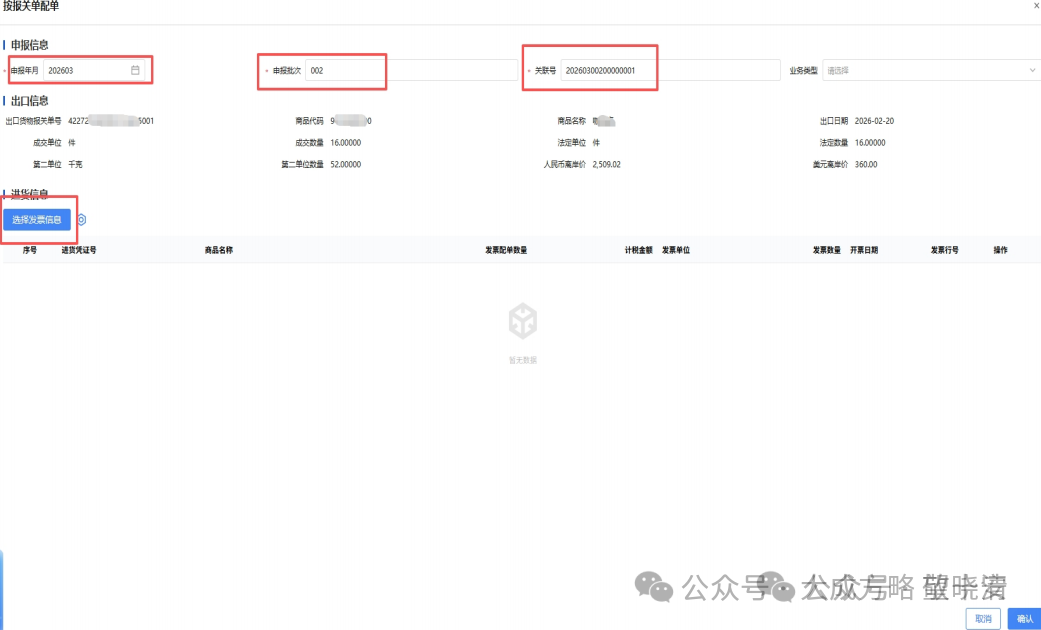
Task: Click the 选择发票信息 button
Action: (37, 220)
